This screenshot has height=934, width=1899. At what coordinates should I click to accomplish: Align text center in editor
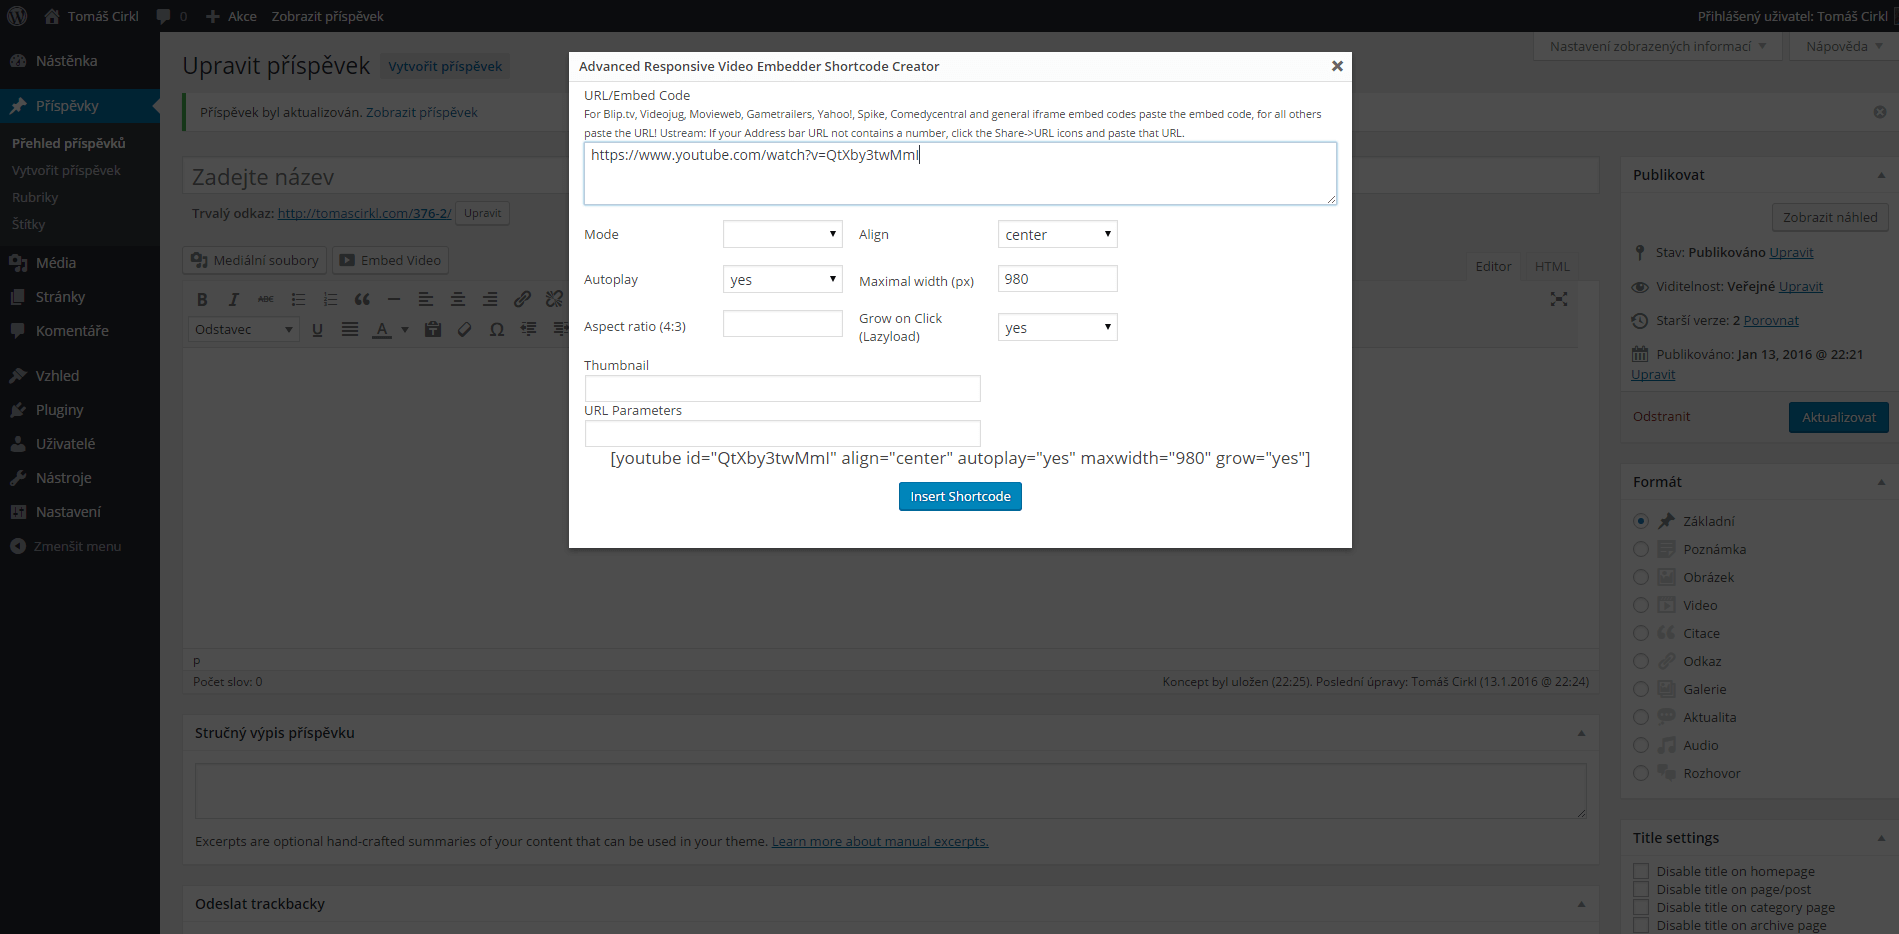point(458,299)
